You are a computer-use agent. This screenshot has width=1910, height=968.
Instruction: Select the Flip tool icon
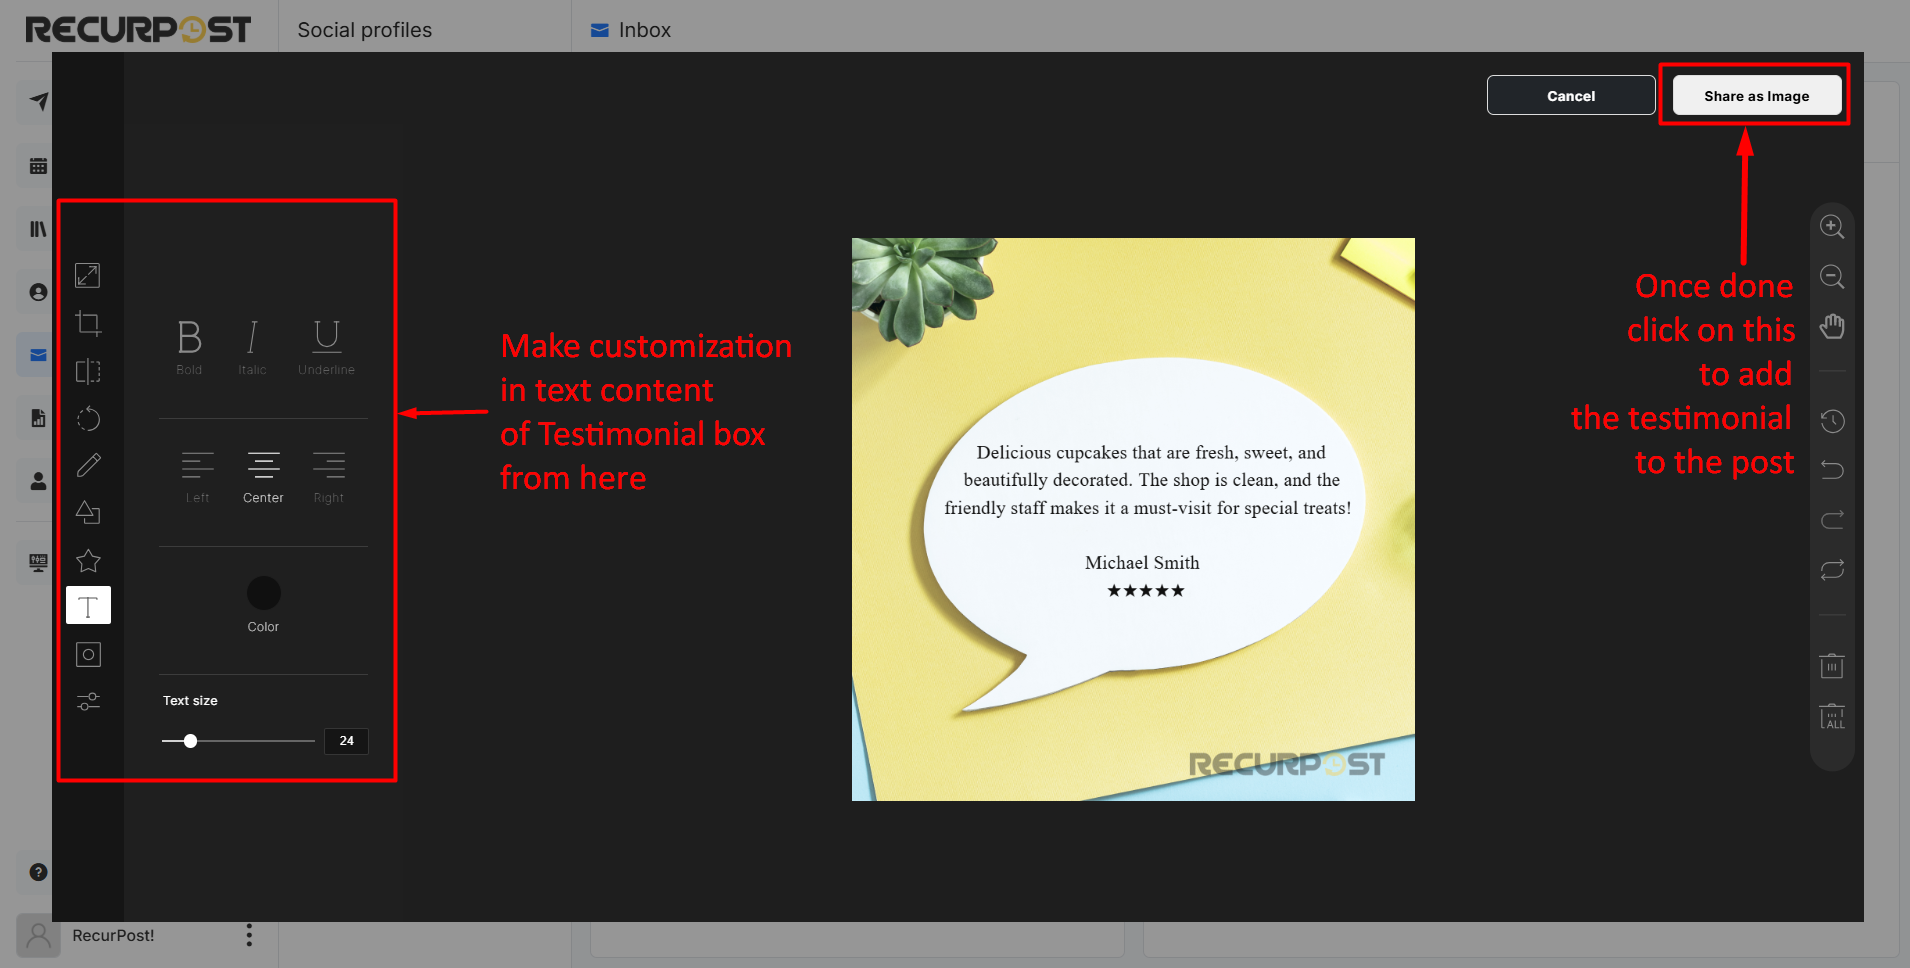[x=88, y=371]
